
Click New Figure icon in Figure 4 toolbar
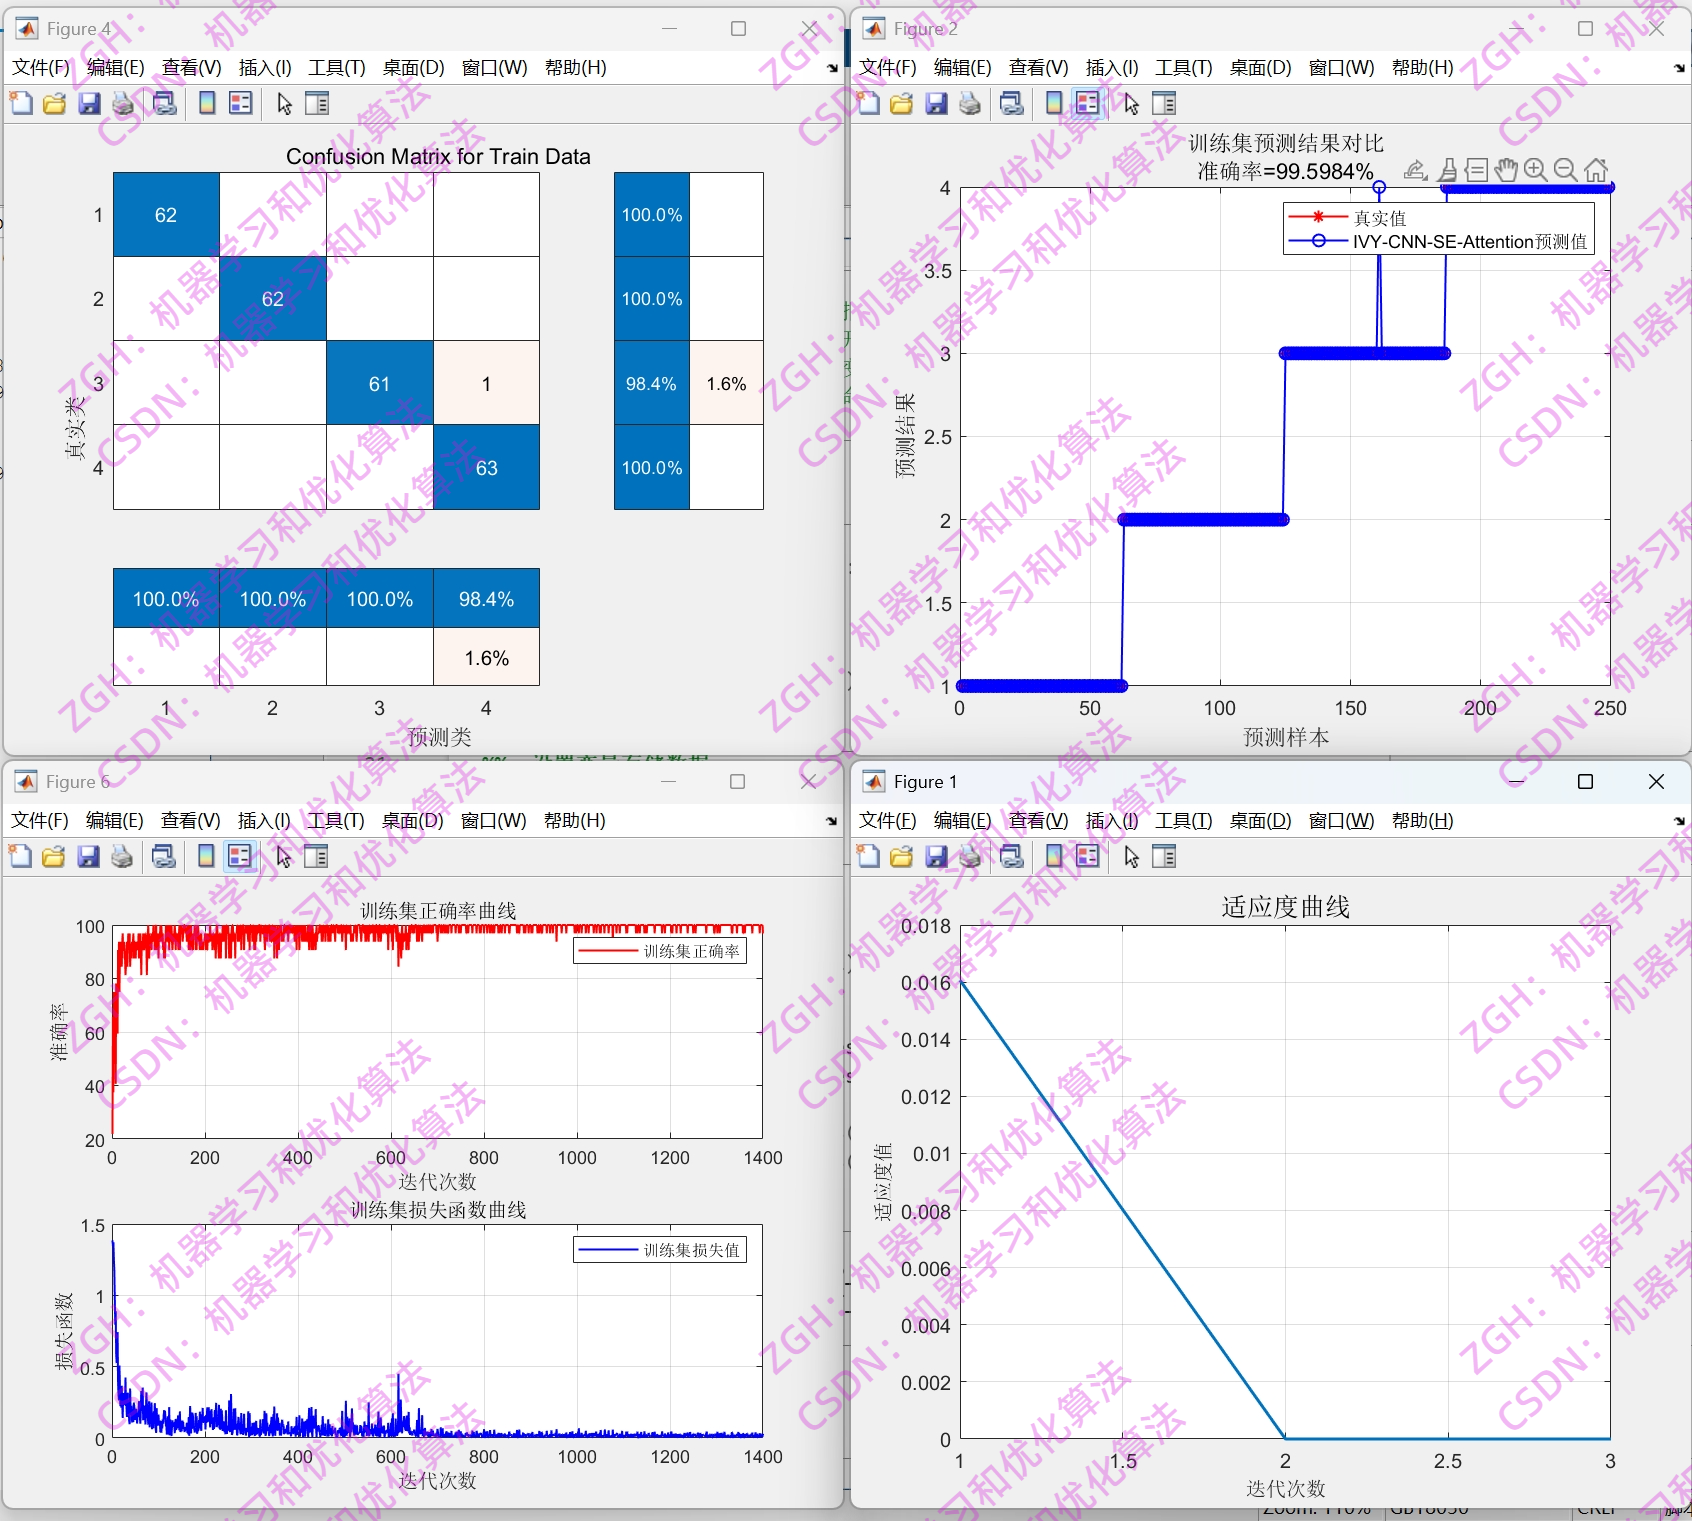click(21, 103)
